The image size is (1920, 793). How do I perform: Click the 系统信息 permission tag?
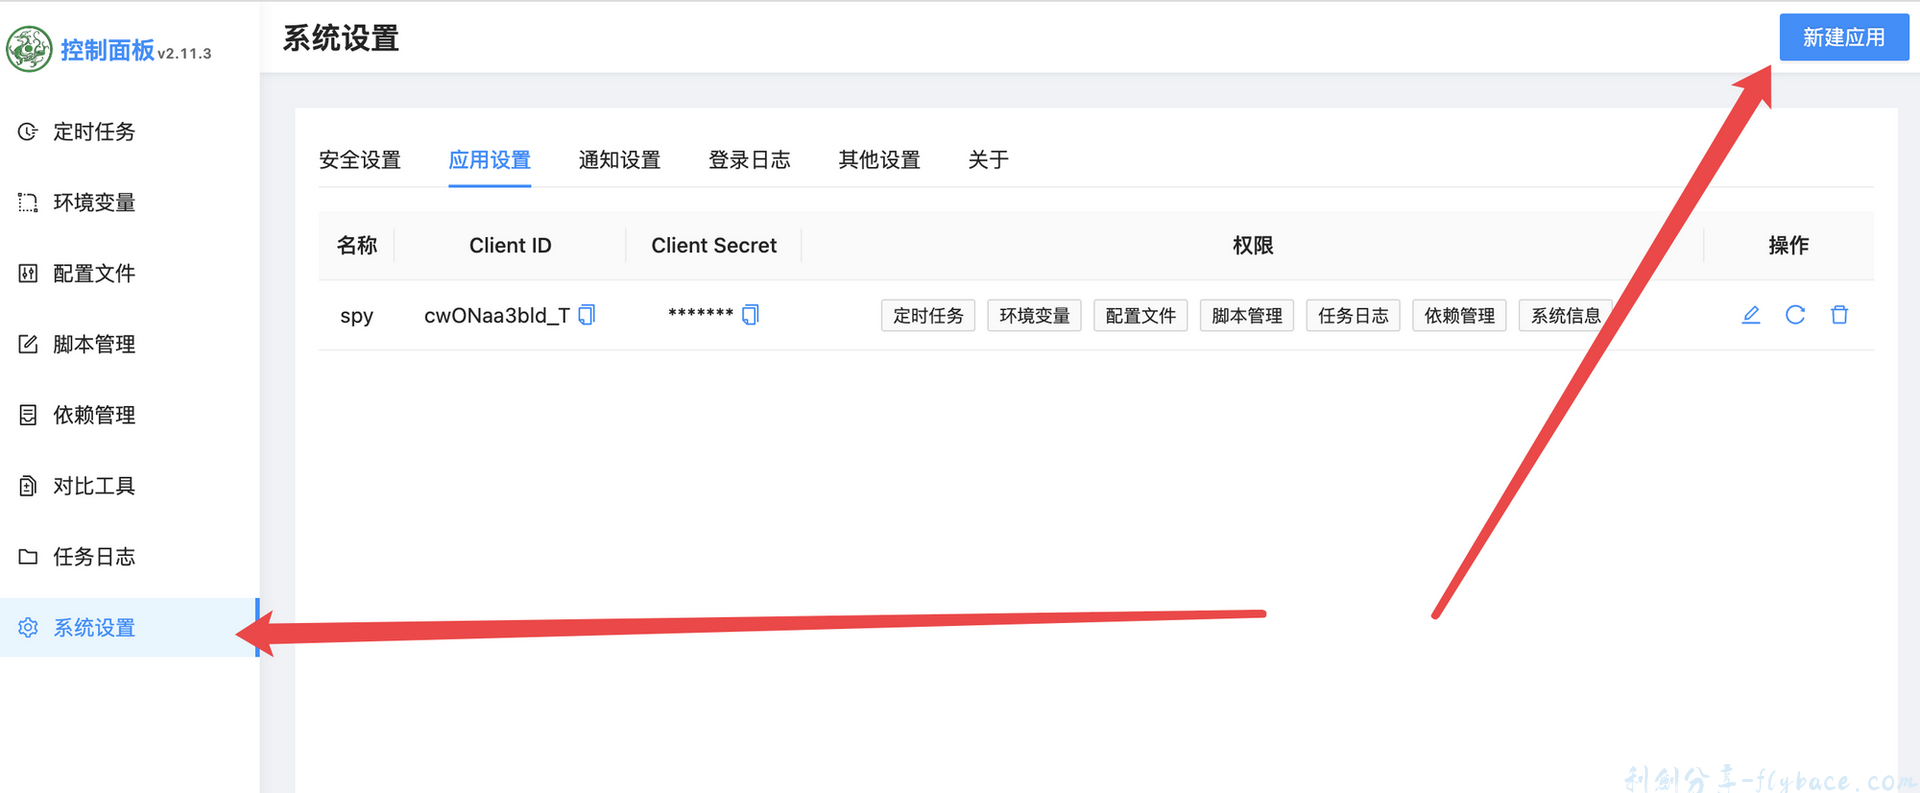(x=1566, y=316)
